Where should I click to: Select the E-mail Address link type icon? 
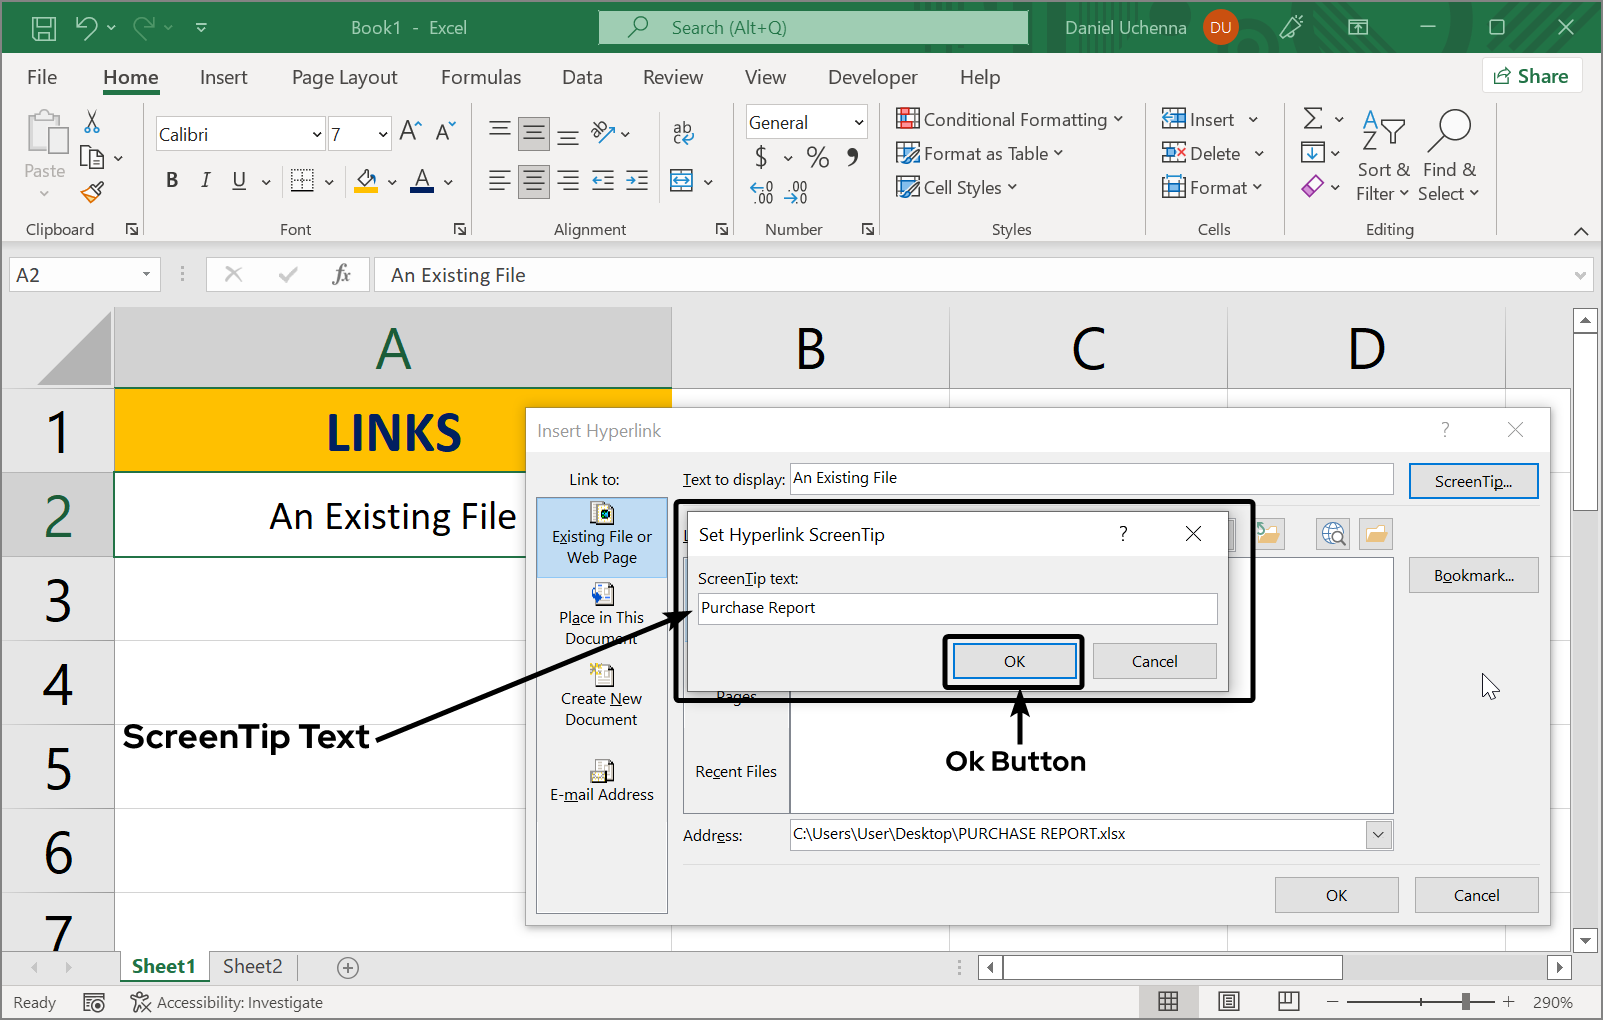tap(601, 771)
